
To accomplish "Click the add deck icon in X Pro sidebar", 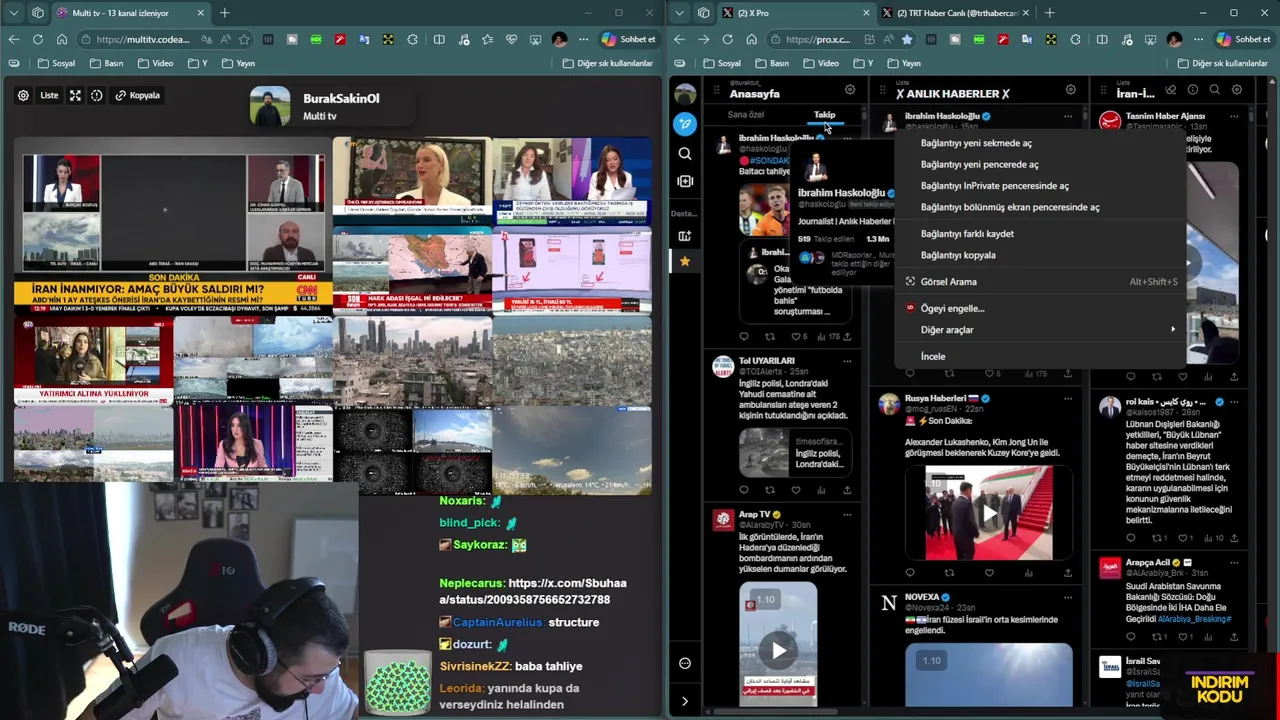I will (685, 236).
